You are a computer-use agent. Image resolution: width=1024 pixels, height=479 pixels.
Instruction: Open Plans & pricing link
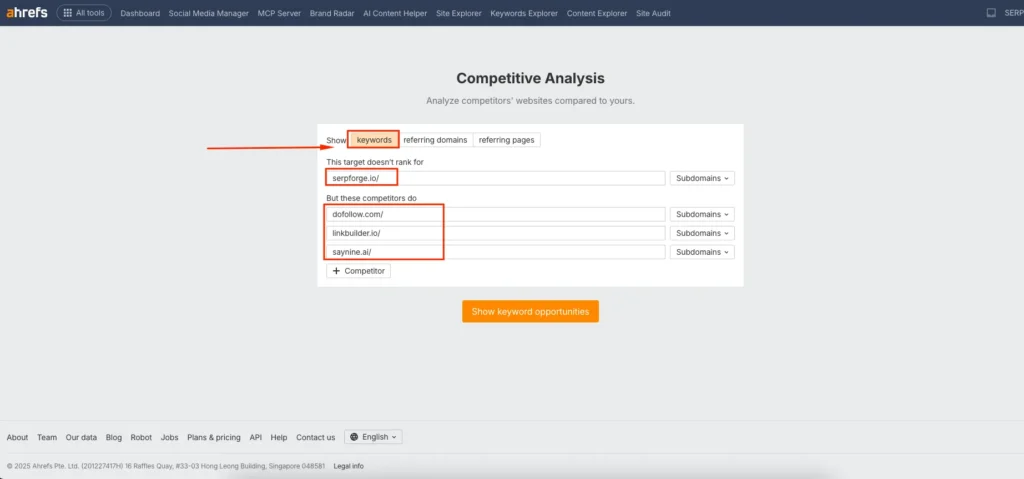214,437
